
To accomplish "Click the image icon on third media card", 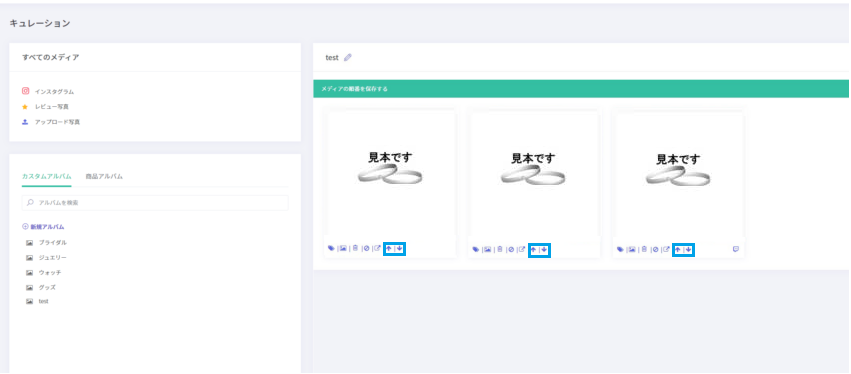I will pyautogui.click(x=632, y=250).
